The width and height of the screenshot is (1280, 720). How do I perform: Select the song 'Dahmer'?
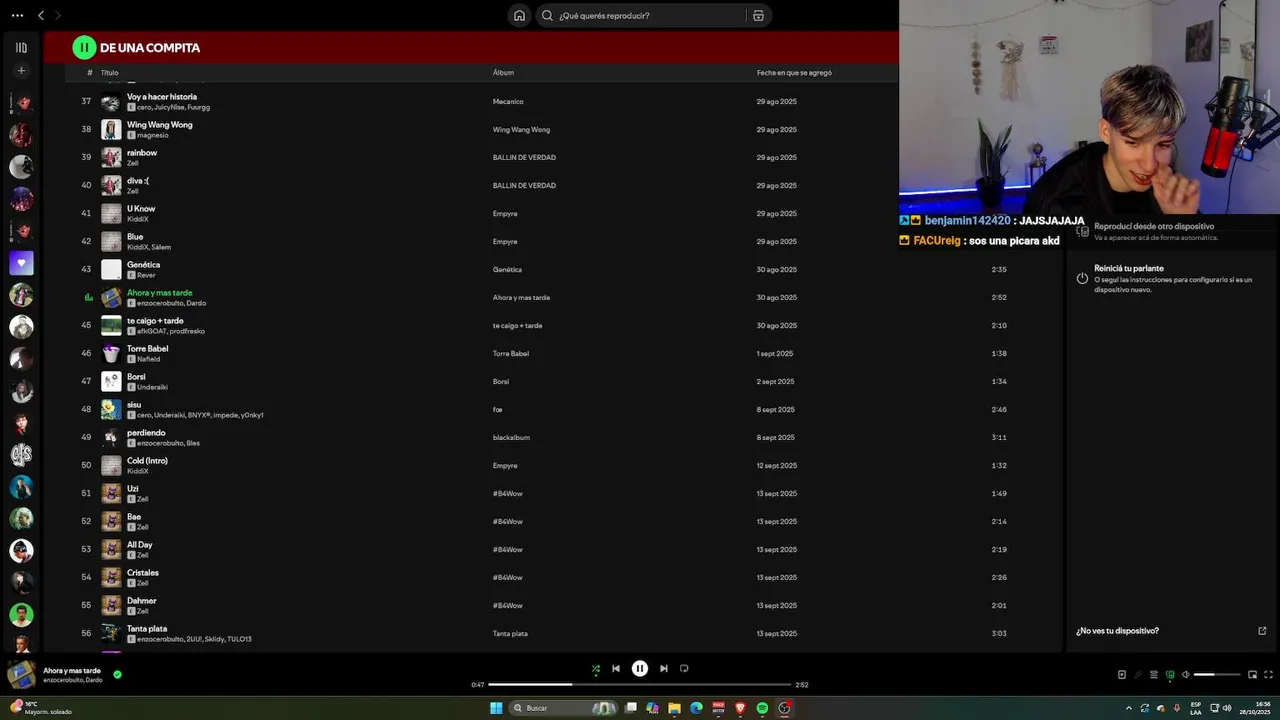pos(141,601)
